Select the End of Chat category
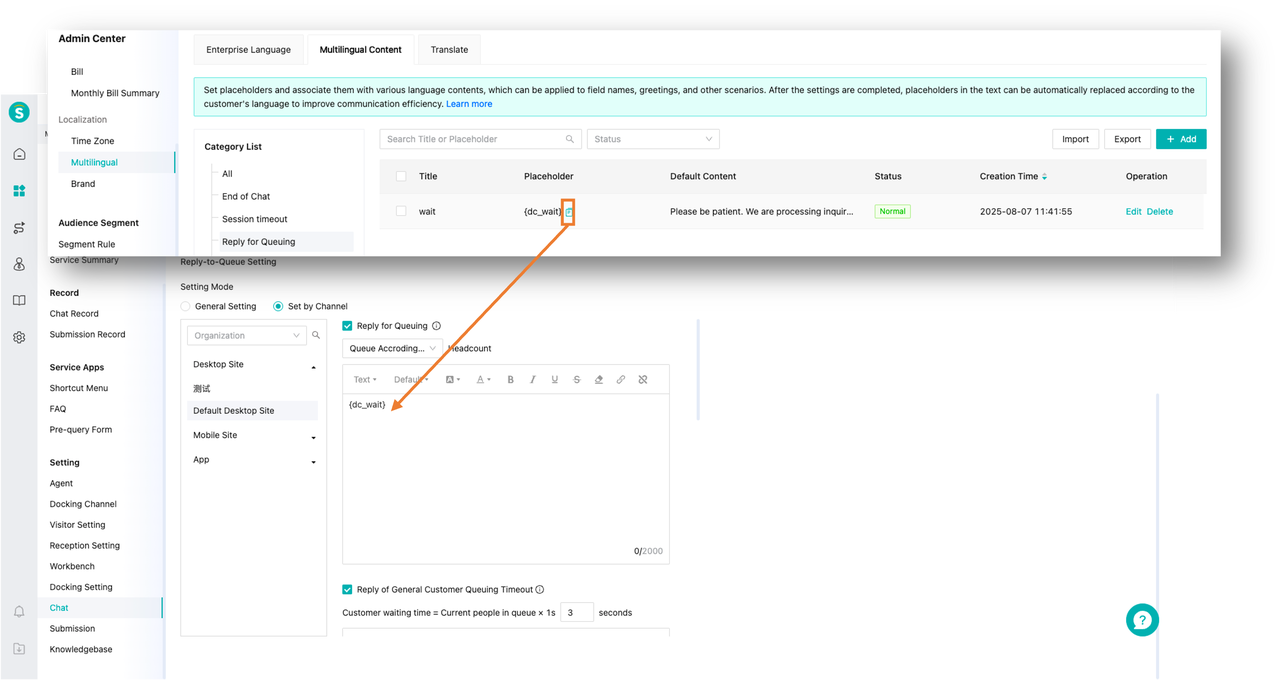Viewport: 1280px width, 680px height. click(246, 196)
